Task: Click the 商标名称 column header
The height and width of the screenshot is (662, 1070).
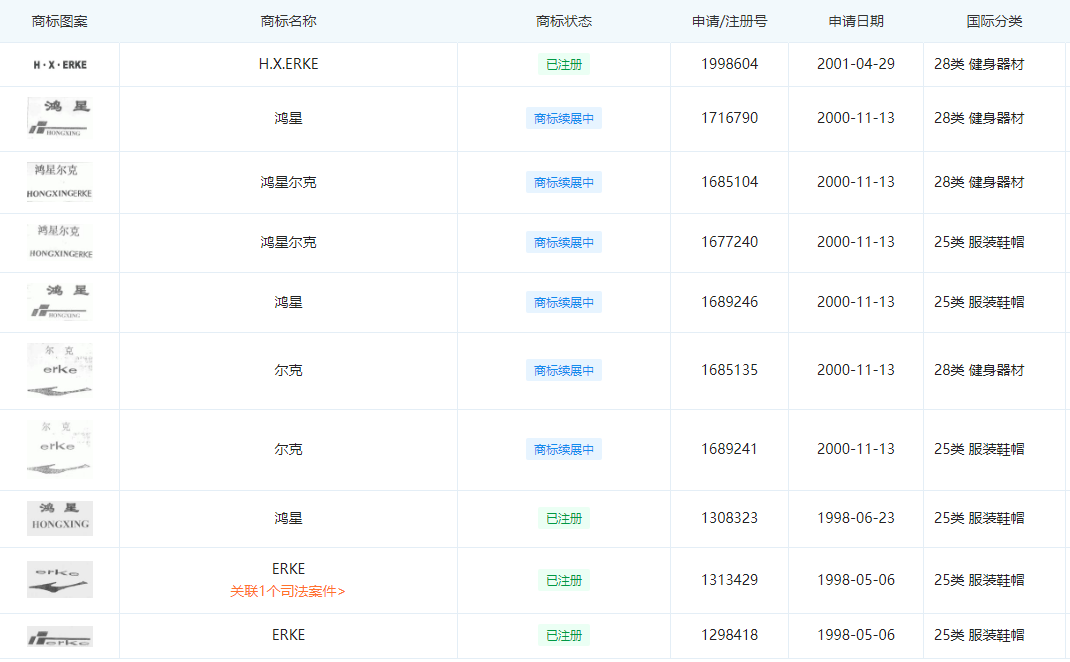Action: click(x=289, y=21)
